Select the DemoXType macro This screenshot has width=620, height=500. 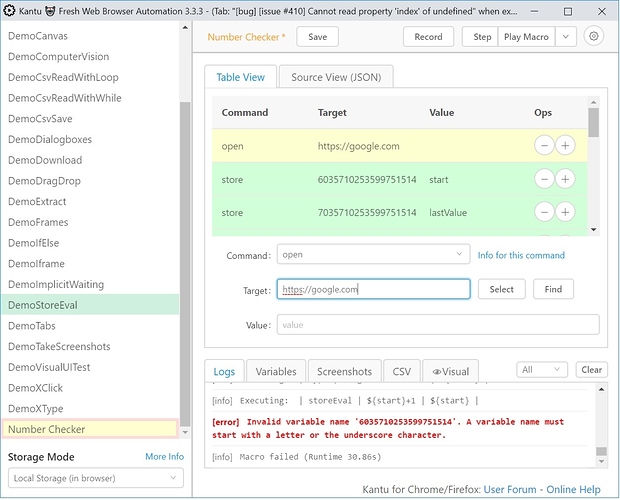[91, 408]
